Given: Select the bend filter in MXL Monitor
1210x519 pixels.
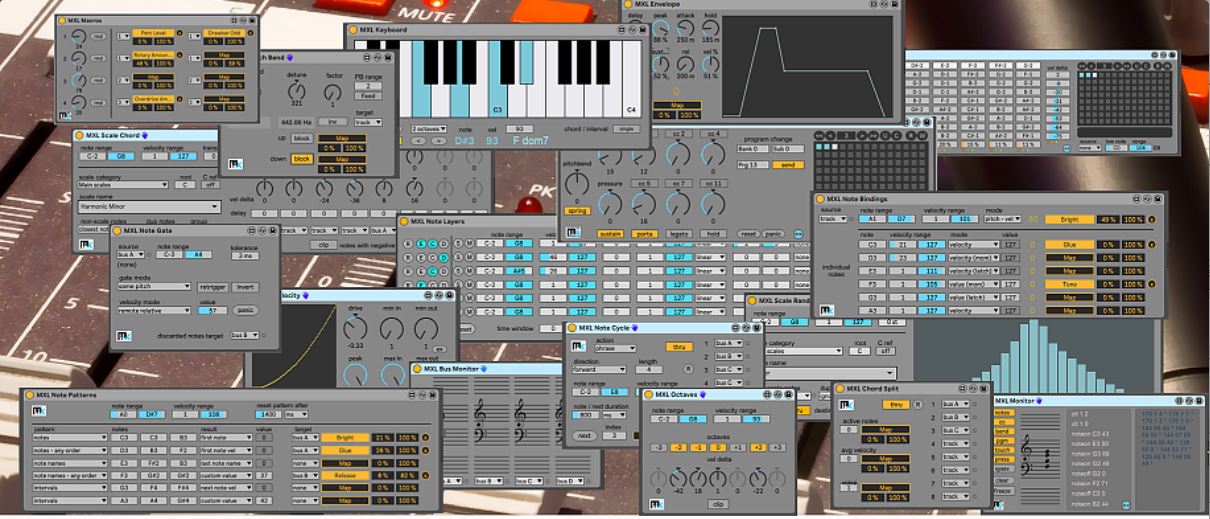Looking at the screenshot, I should coord(1003,431).
